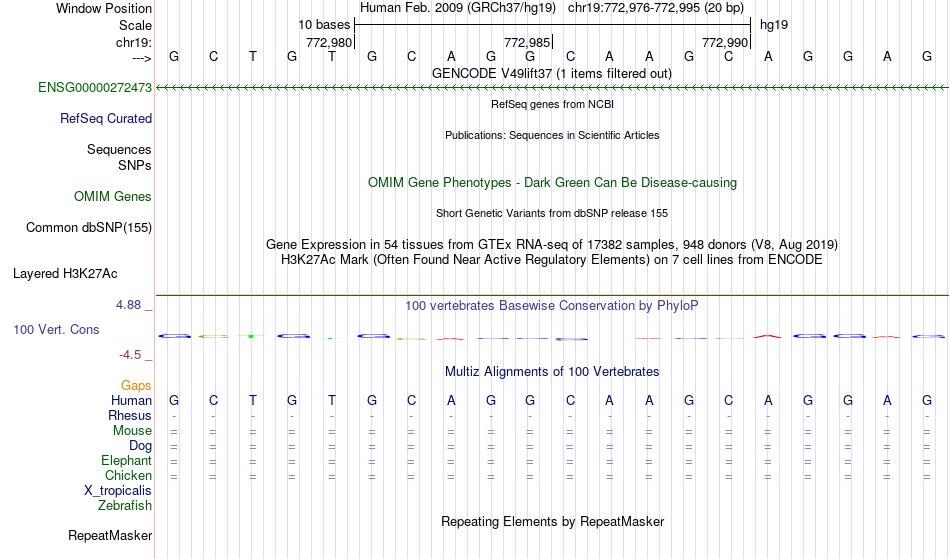Select the Window Position label
Image resolution: width=950 pixels, height=559 pixels.
coord(104,8)
